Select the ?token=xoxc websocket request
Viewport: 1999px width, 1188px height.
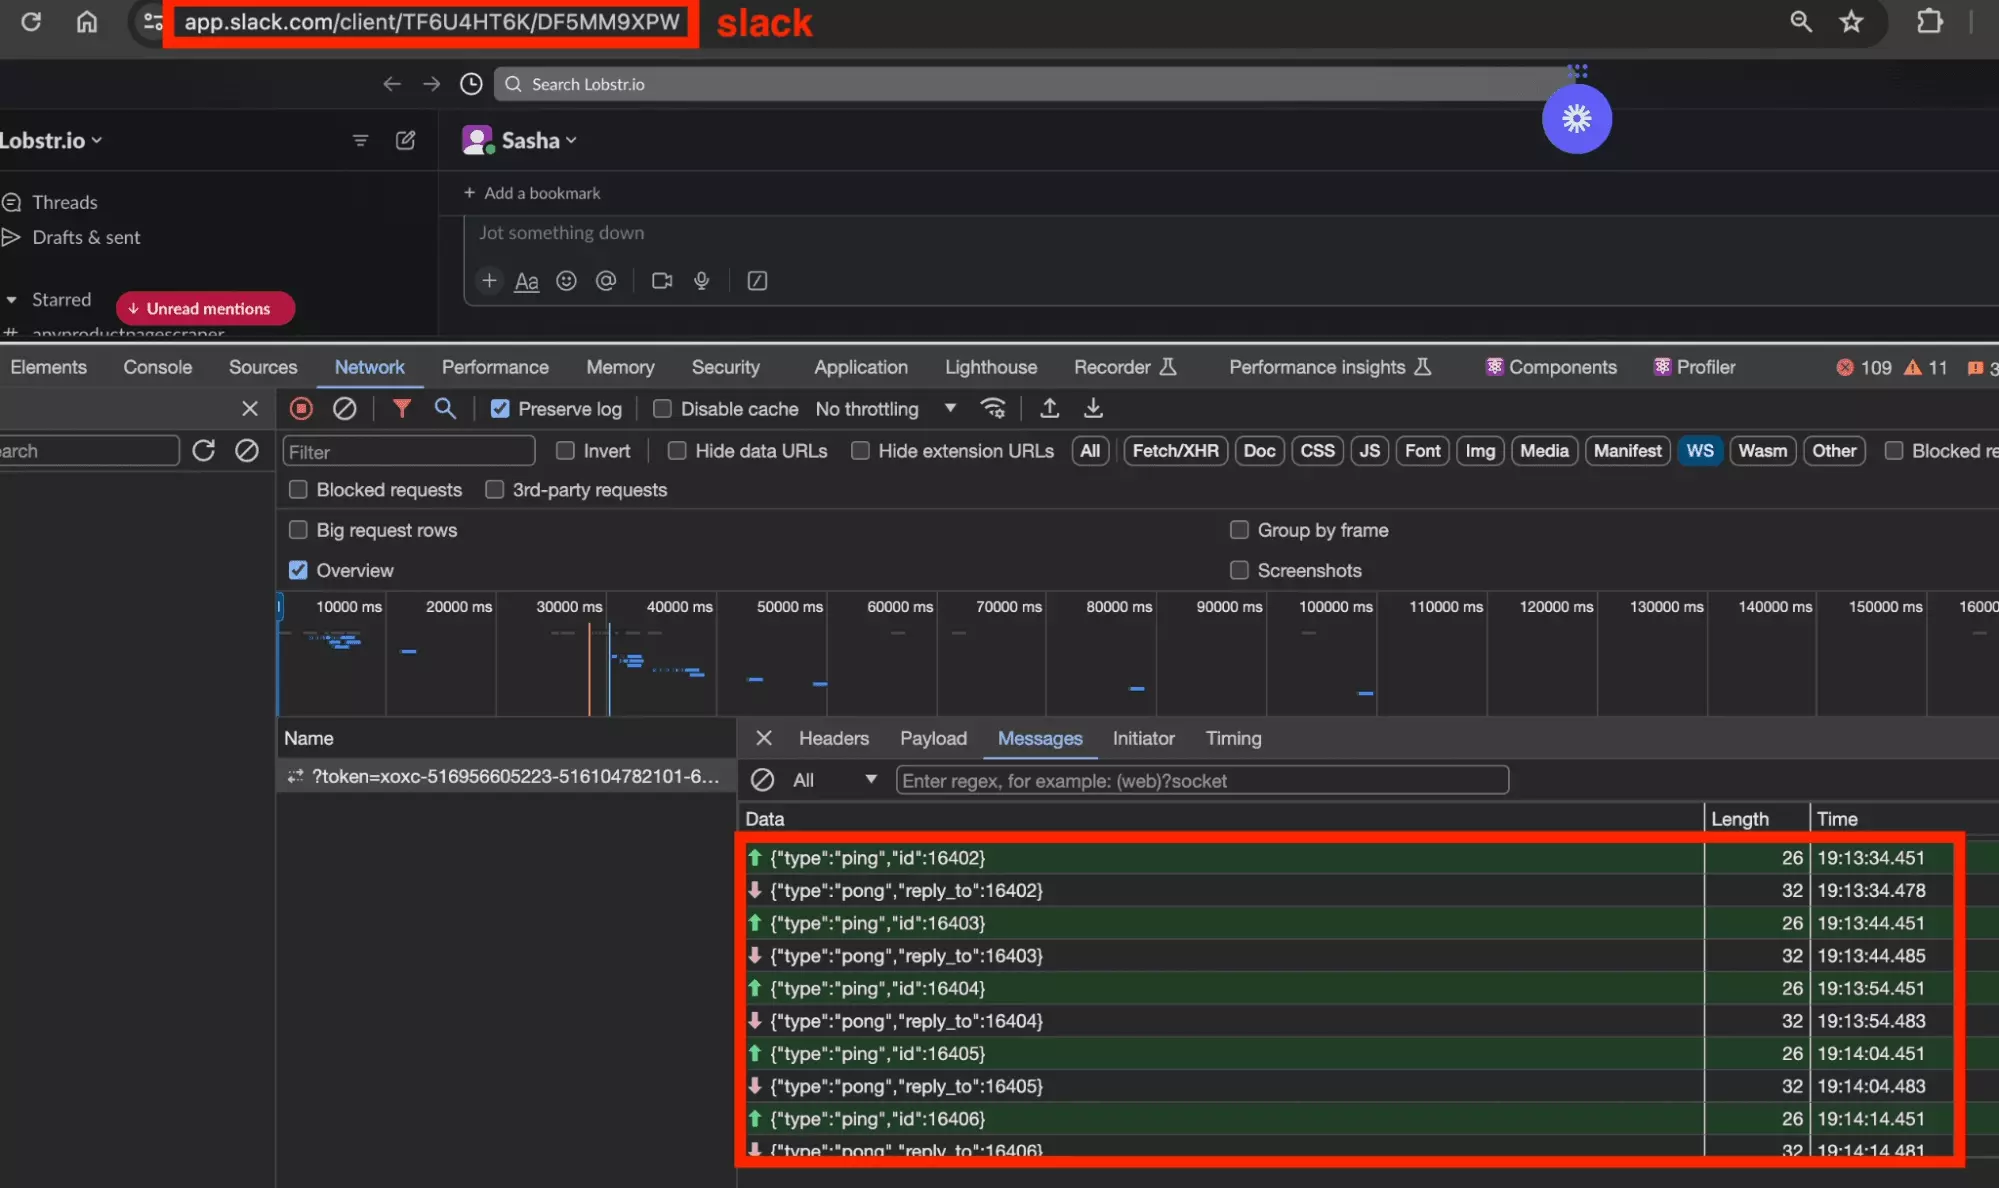pyautogui.click(x=505, y=776)
